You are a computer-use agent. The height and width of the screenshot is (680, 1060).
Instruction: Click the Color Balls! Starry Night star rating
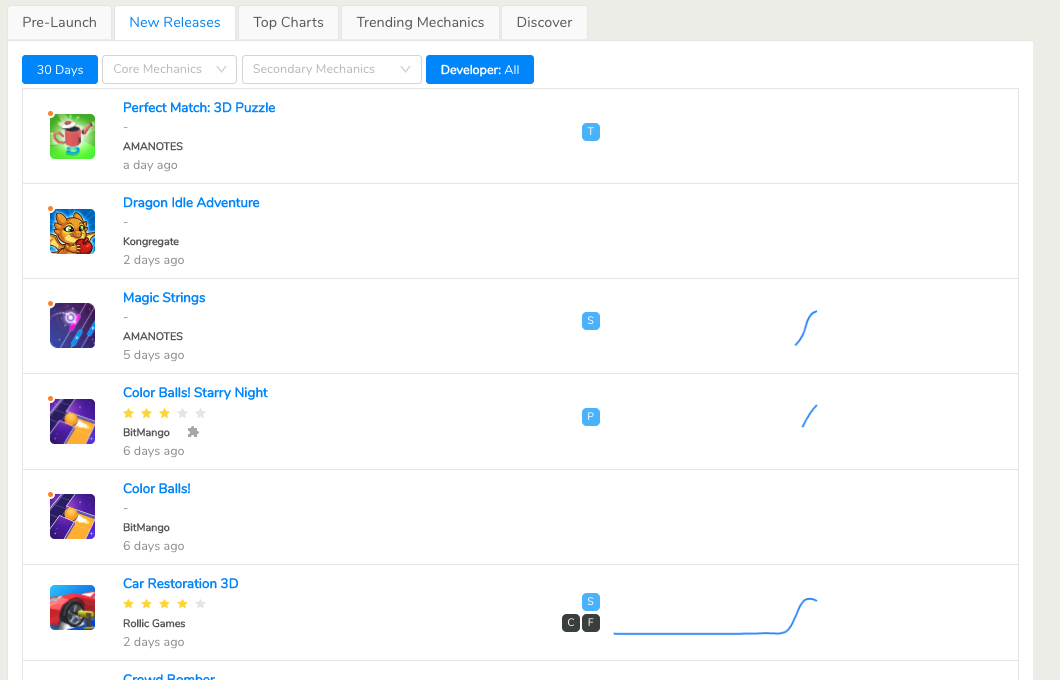coord(164,413)
